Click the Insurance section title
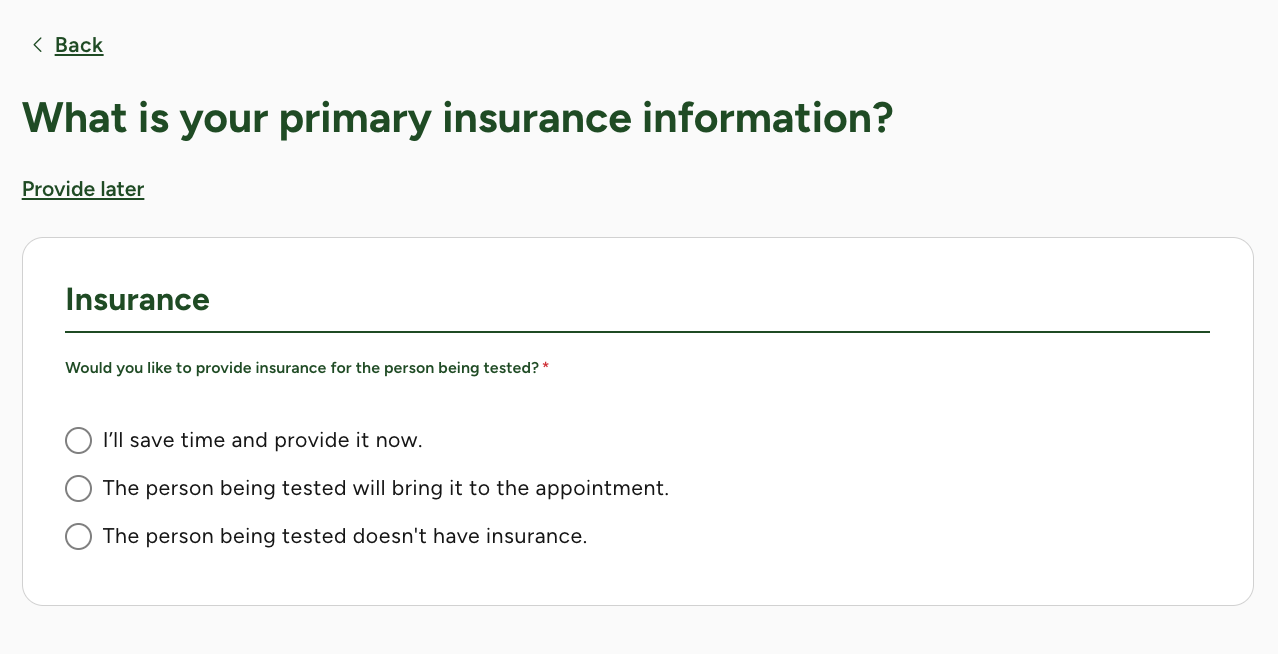This screenshot has height=654, width=1278. 137,299
